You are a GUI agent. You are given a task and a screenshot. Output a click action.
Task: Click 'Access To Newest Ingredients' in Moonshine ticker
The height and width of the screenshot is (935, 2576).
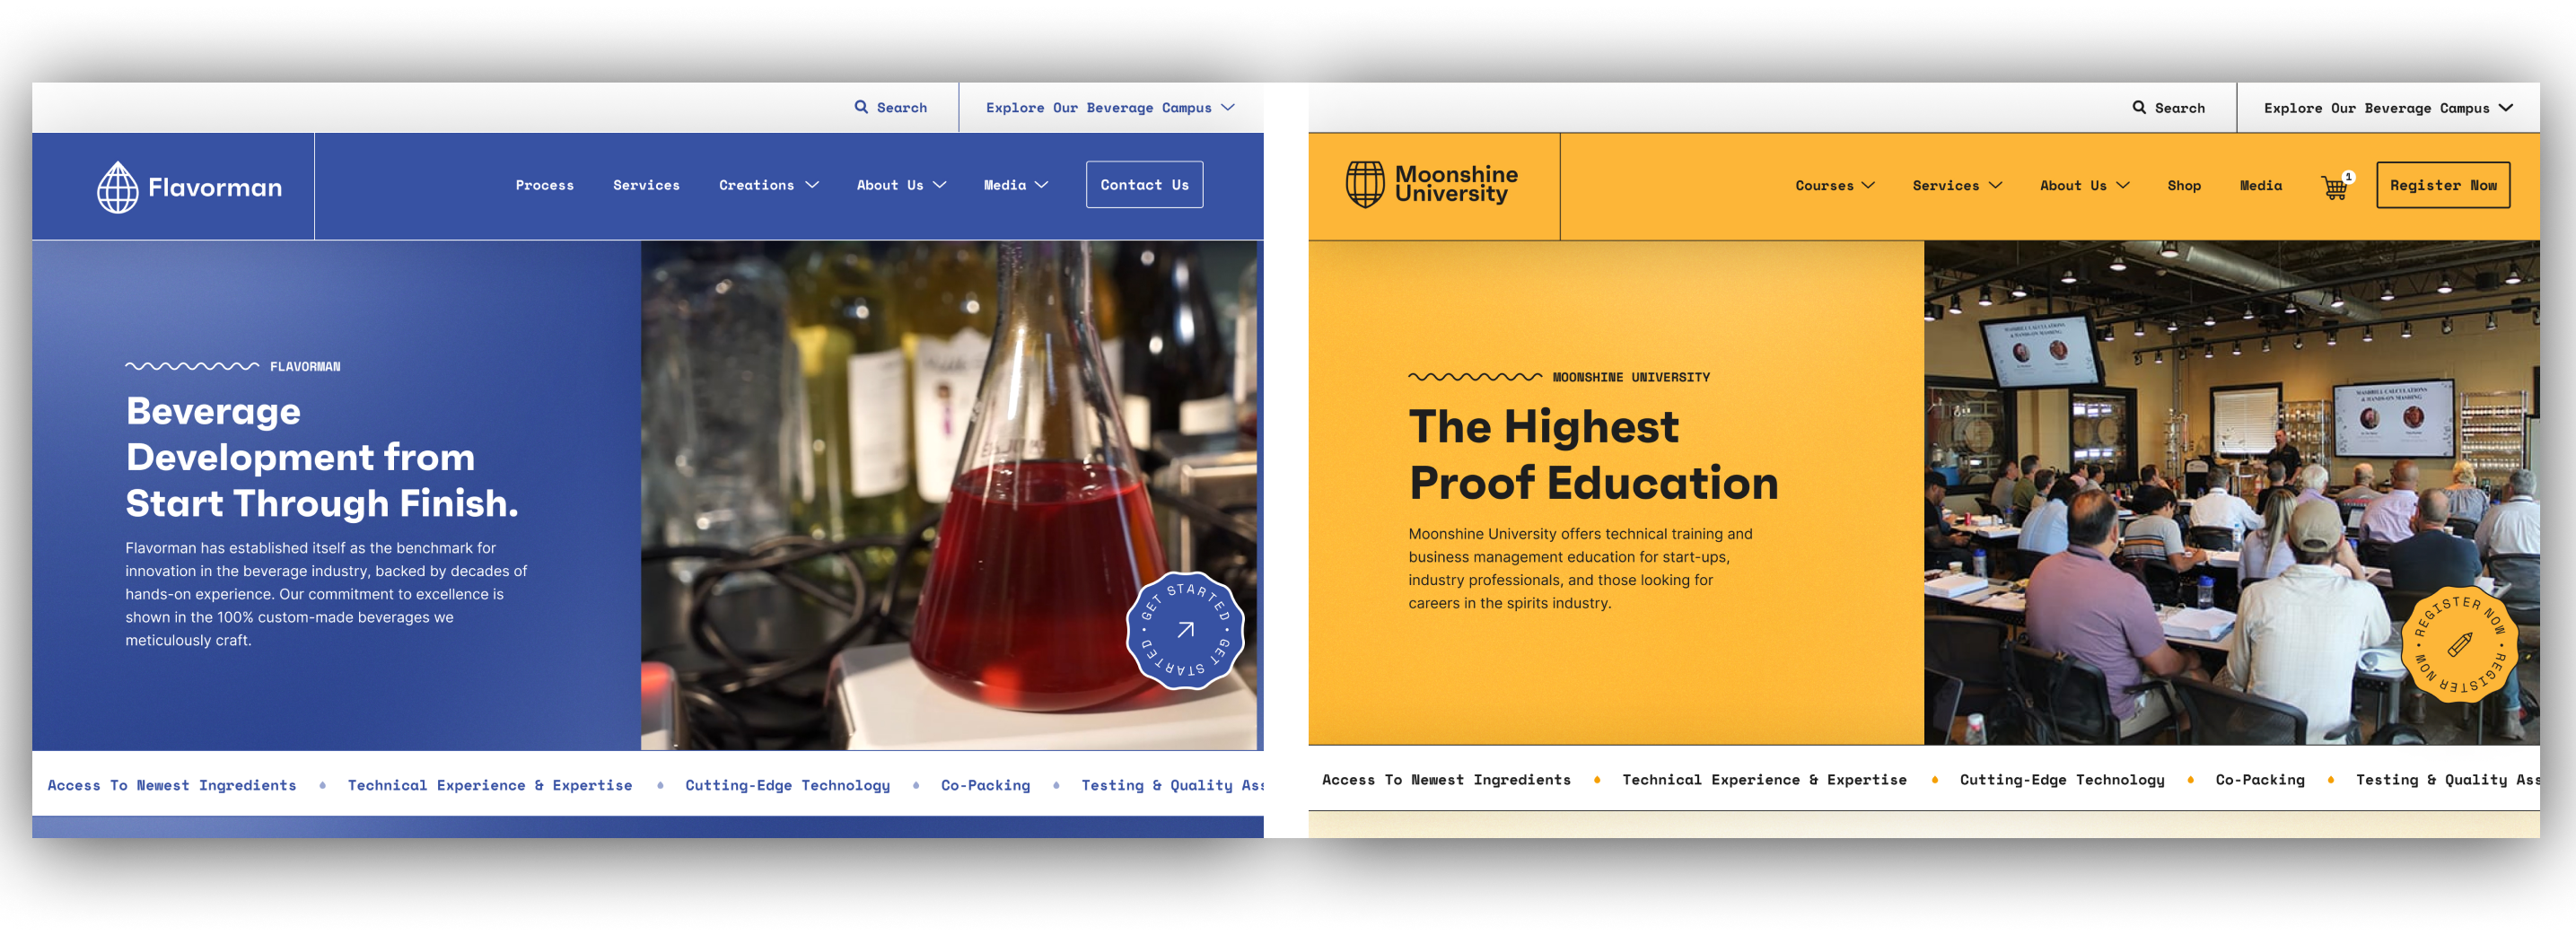click(1446, 780)
